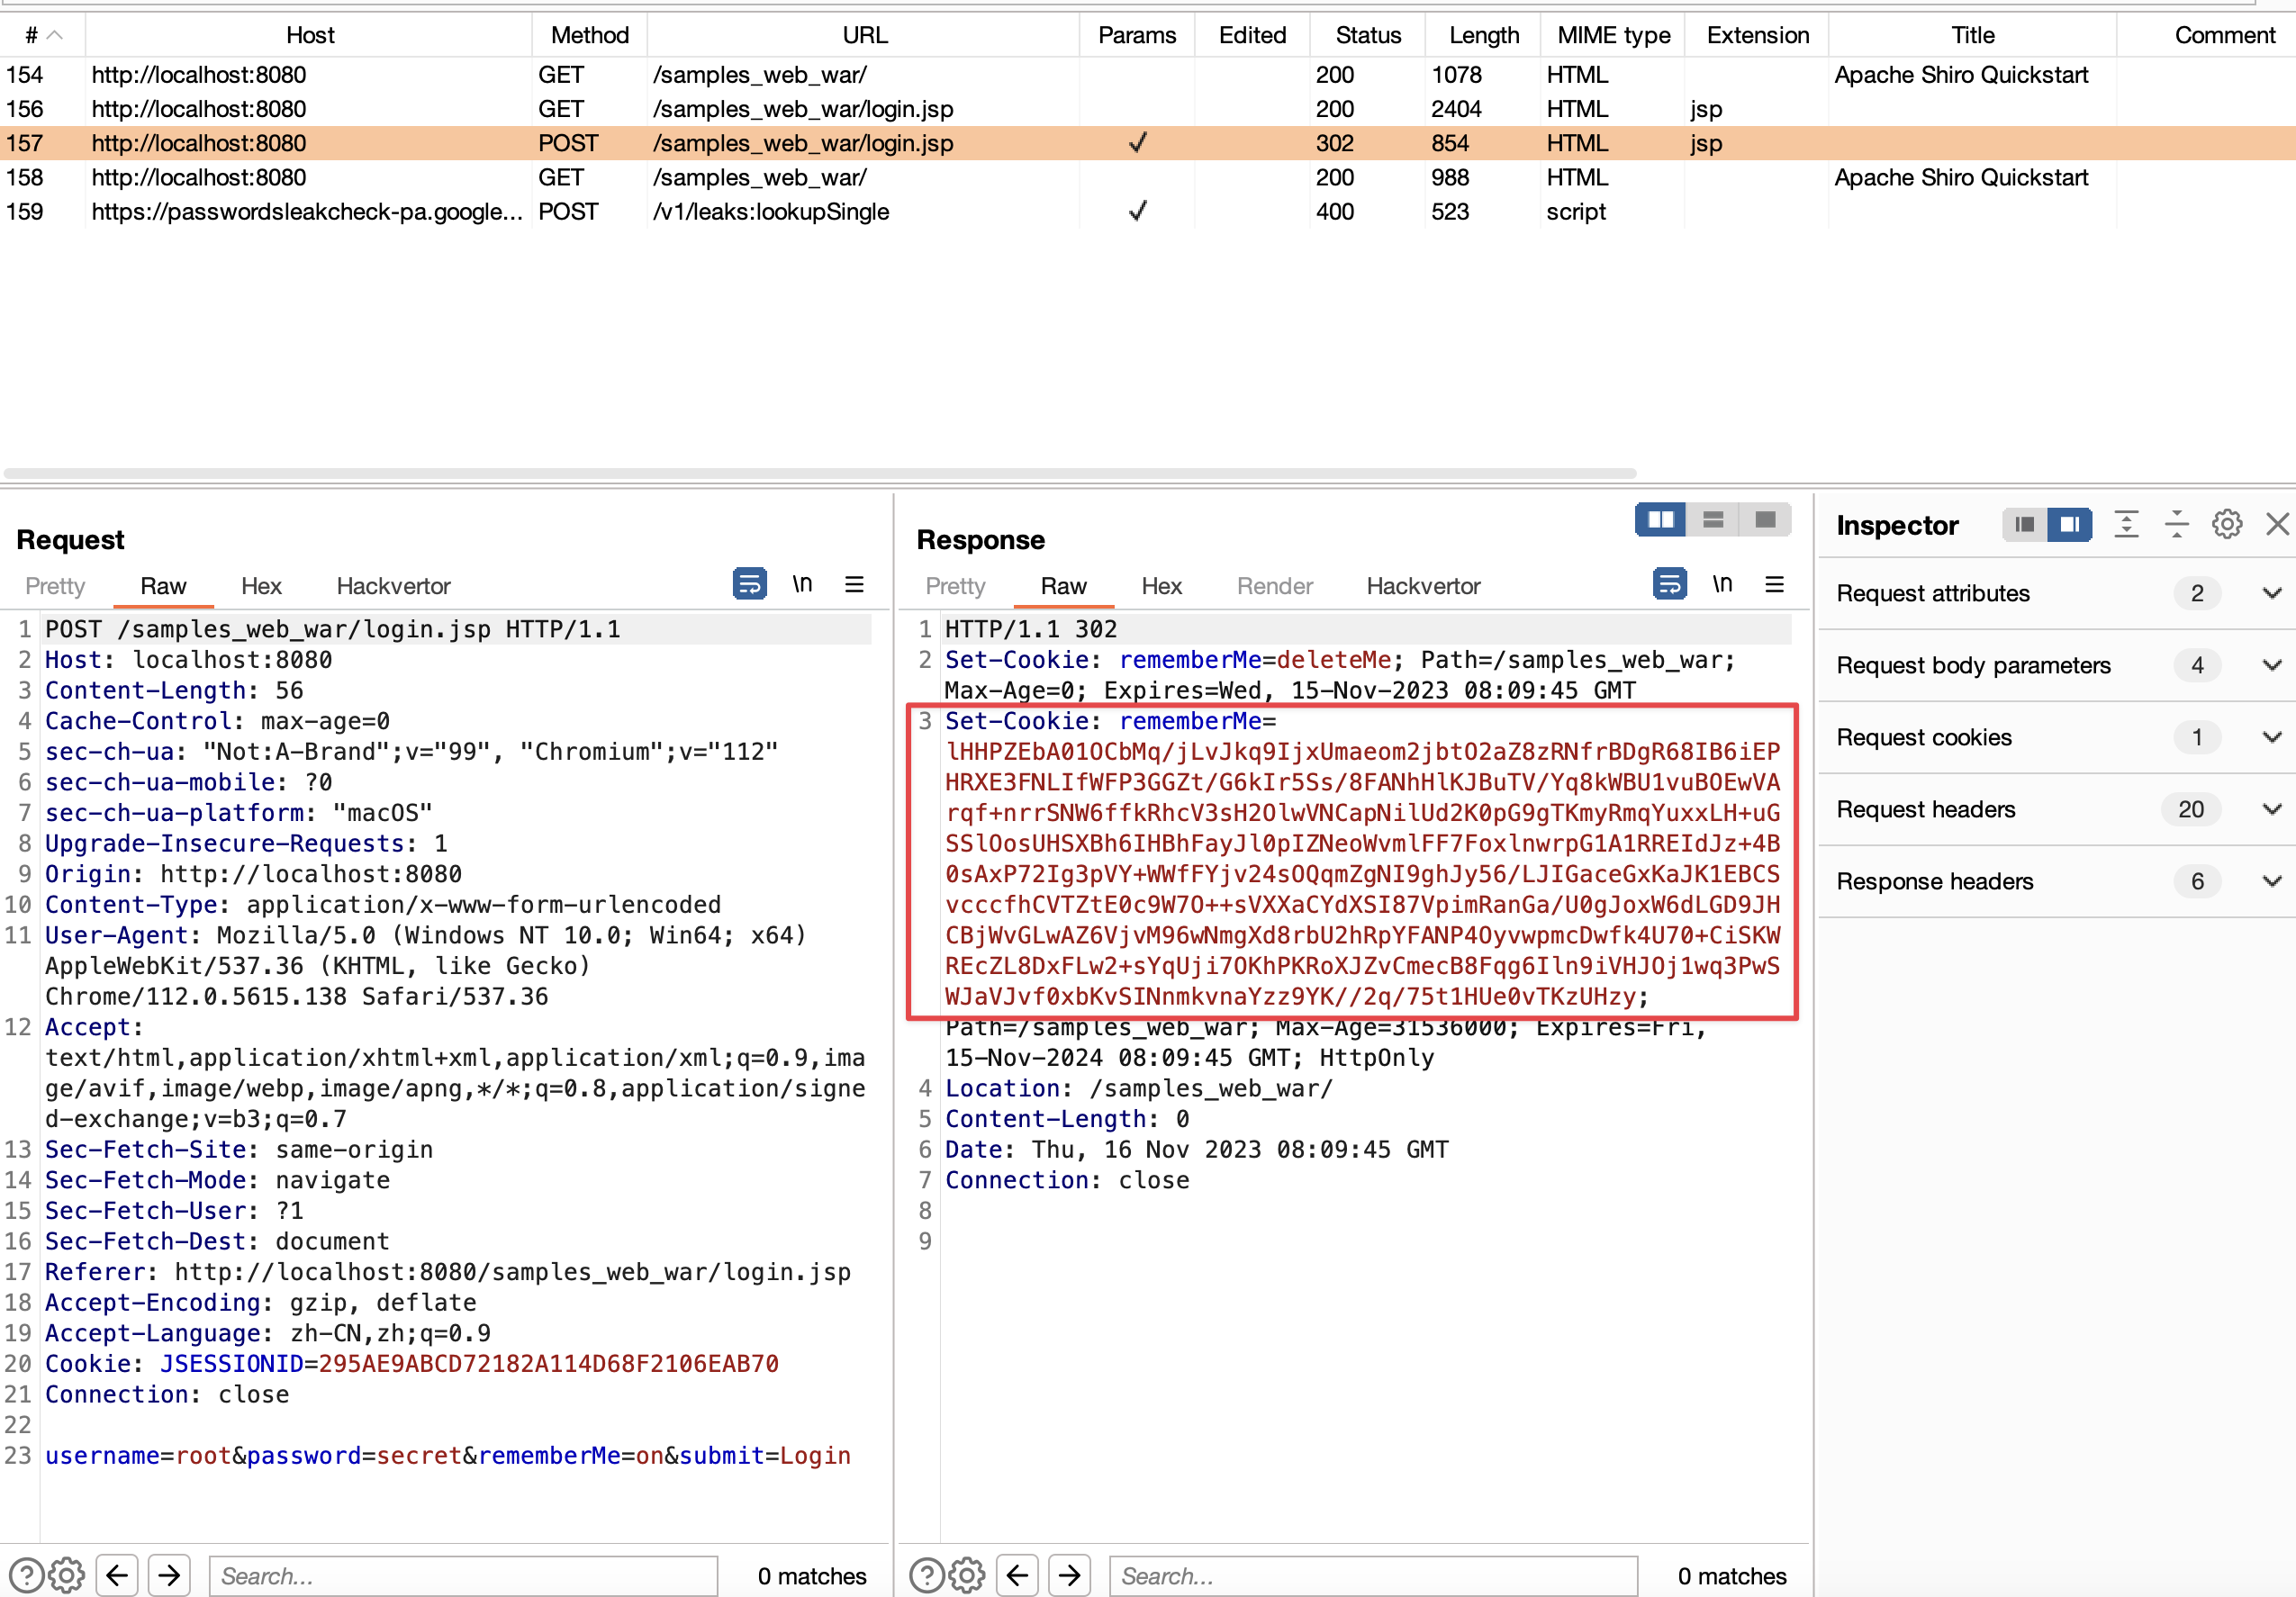The width and height of the screenshot is (2296, 1597).
Task: Open search settings gear below Response editor
Action: click(967, 1576)
